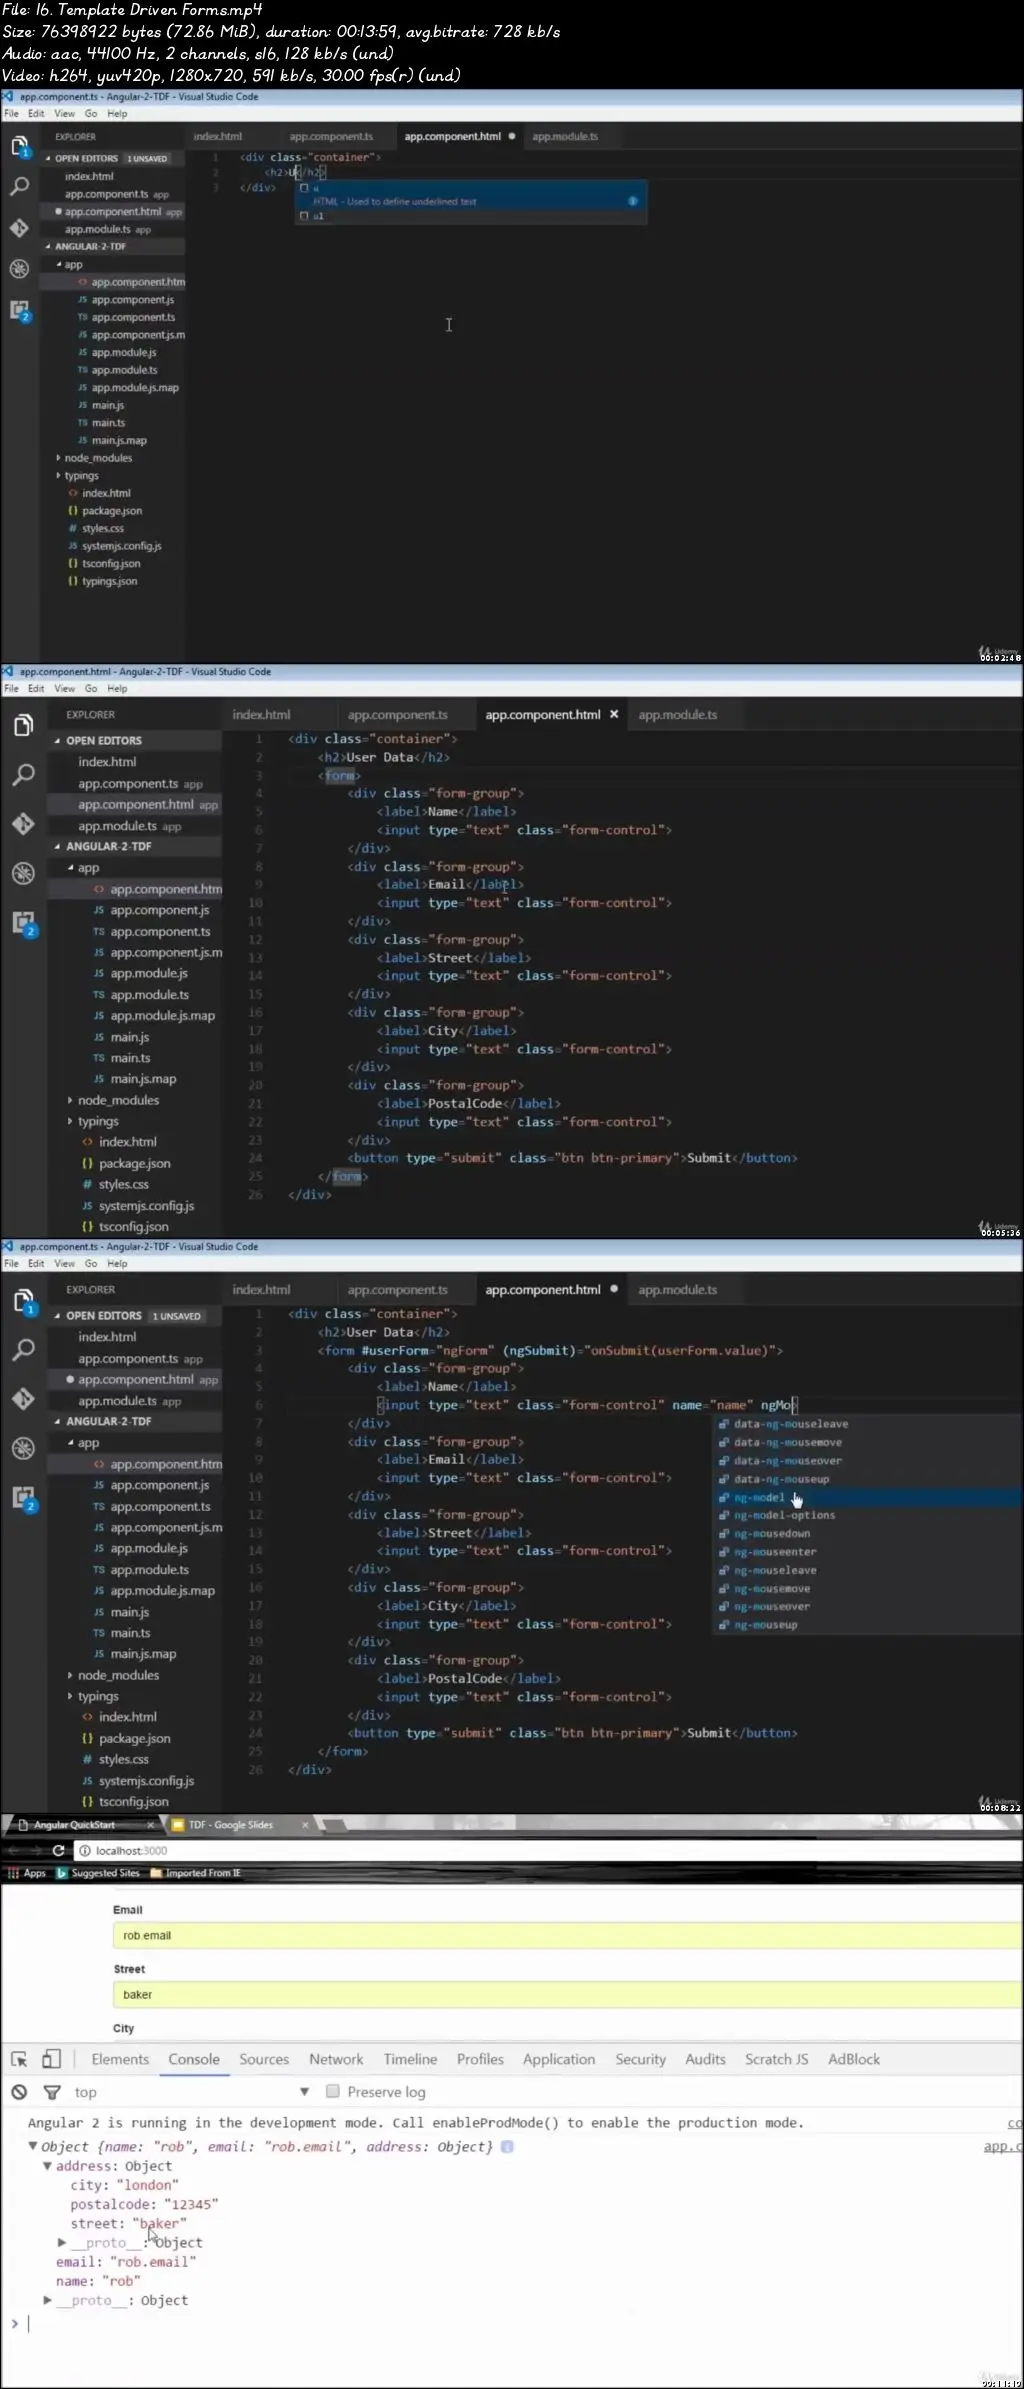Screen dimensions: 1024x2389
Task: Toggle the DevTools device toolbar icon
Action: tap(51, 2059)
